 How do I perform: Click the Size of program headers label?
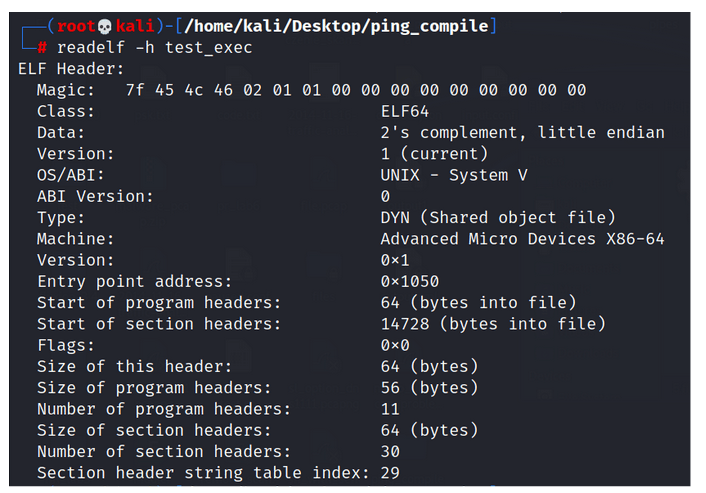tap(154, 388)
